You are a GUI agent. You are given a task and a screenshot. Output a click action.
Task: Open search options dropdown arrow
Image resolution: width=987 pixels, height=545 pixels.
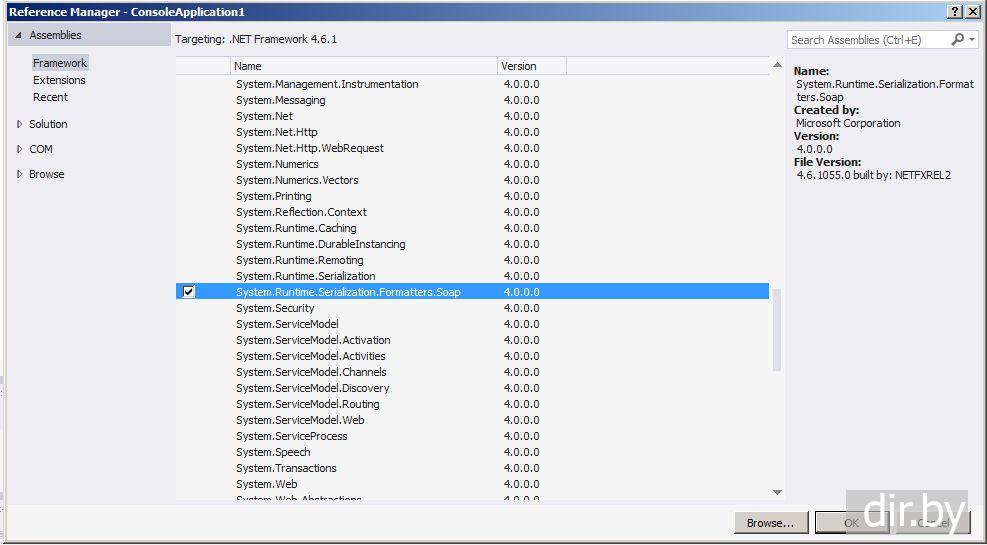pos(972,40)
